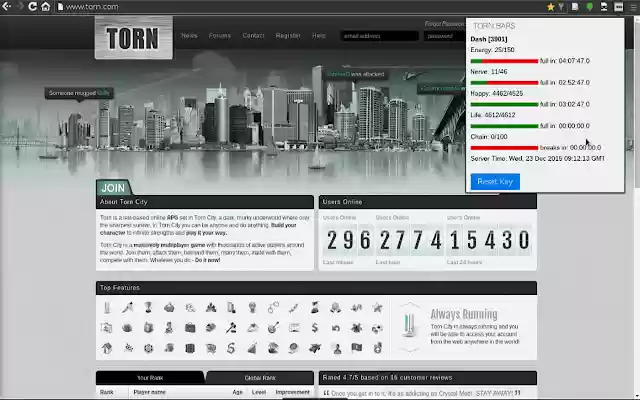Focus the email address input field
Image resolution: width=640 pixels, height=400 pixels.
(x=379, y=36)
